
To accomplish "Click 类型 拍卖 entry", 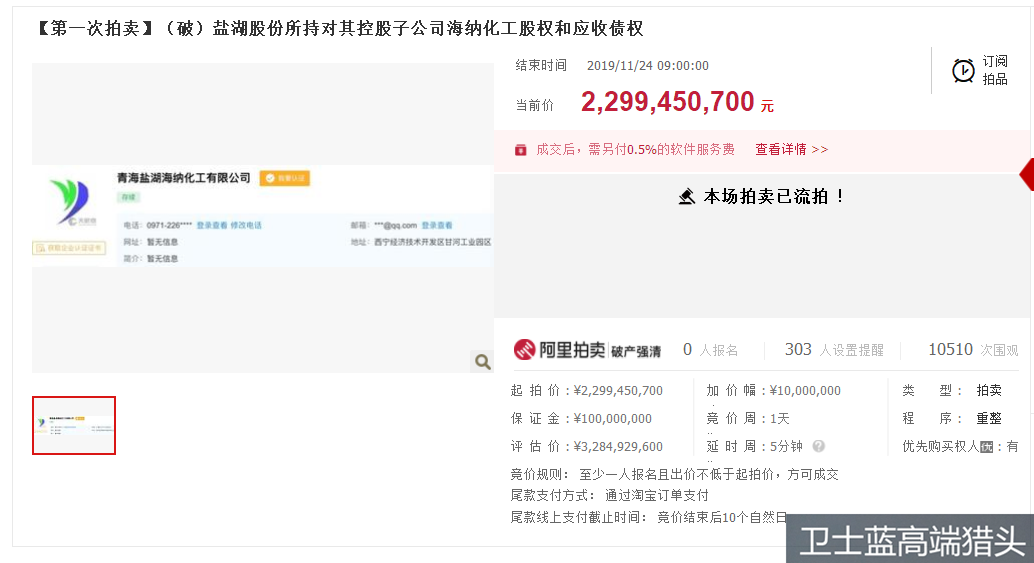I will click(x=952, y=391).
